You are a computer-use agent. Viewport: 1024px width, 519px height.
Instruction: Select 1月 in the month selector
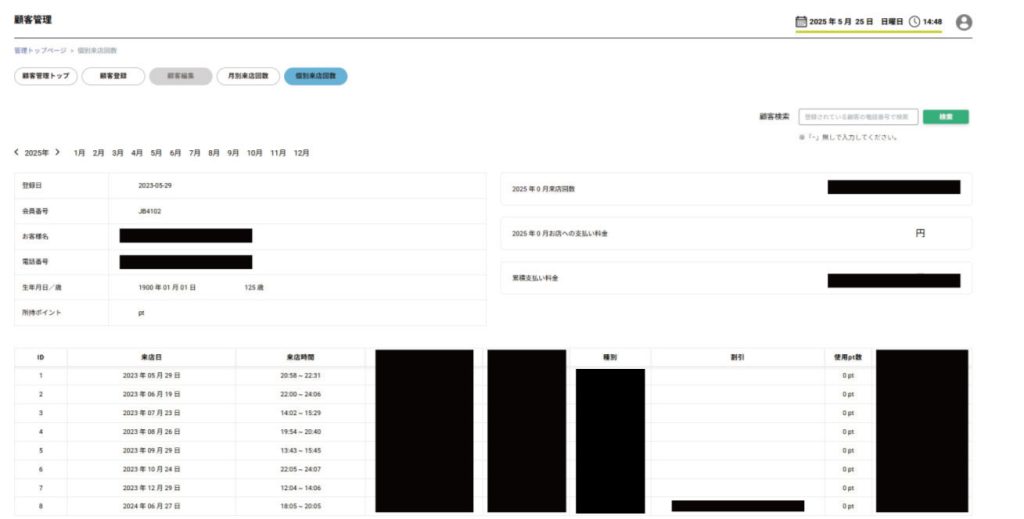tap(79, 153)
